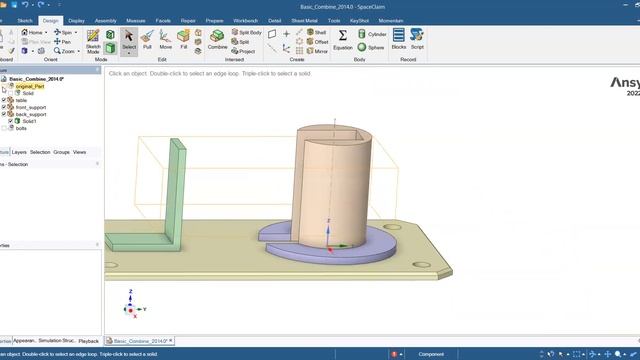The width and height of the screenshot is (640, 360).
Task: Switch to 3D mode icon
Action: click(x=110, y=49)
